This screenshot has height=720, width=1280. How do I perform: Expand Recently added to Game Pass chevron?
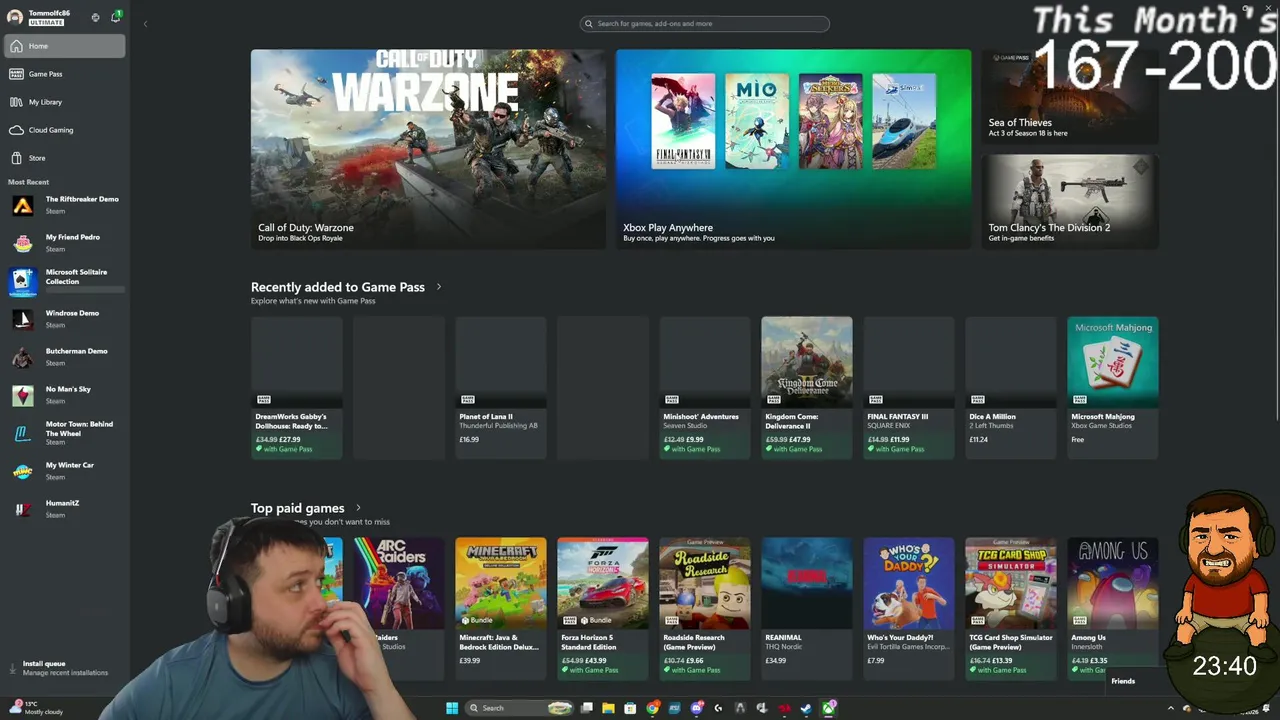(438, 287)
